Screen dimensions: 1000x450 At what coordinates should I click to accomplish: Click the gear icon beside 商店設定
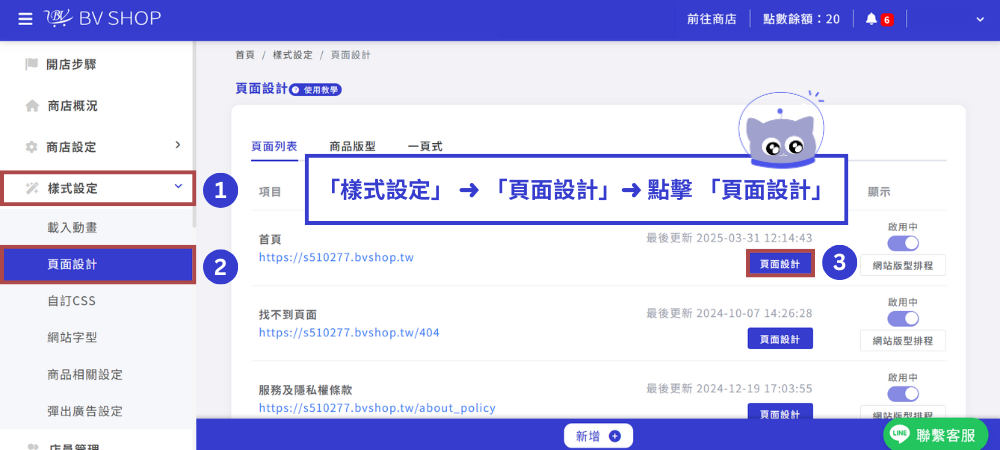tap(31, 147)
